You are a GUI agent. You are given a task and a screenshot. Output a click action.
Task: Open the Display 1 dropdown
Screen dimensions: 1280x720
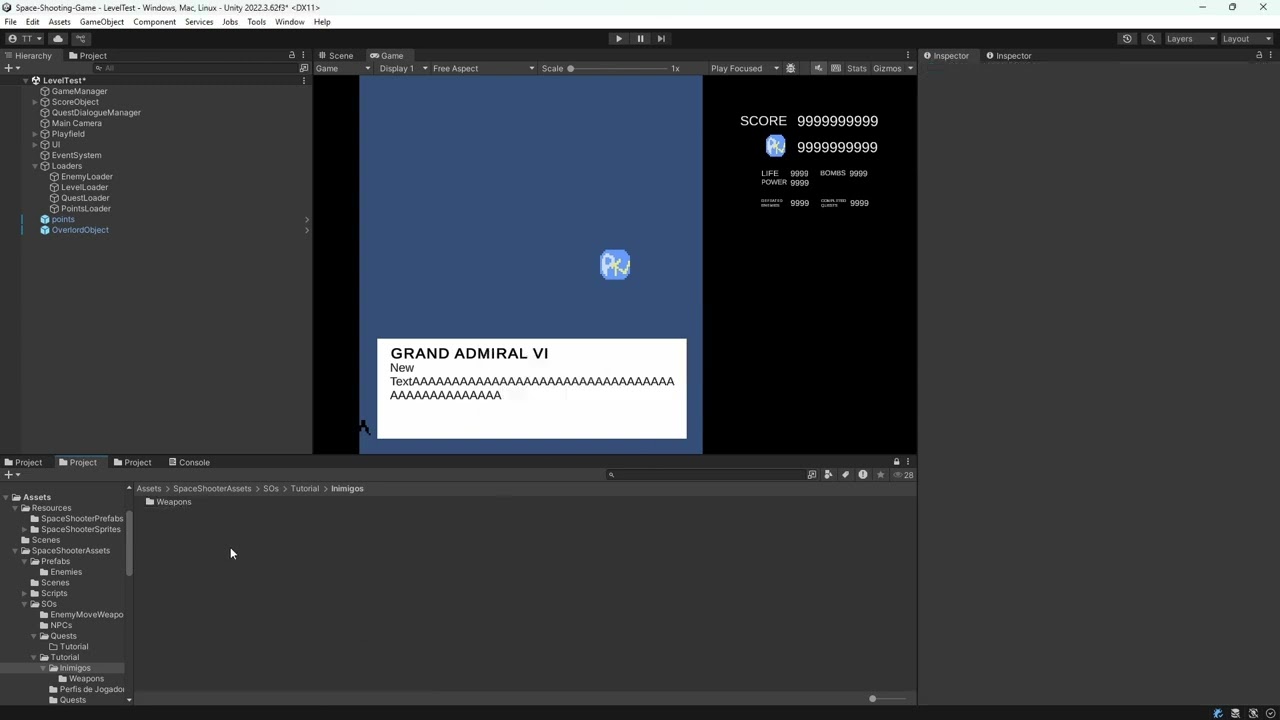403,68
